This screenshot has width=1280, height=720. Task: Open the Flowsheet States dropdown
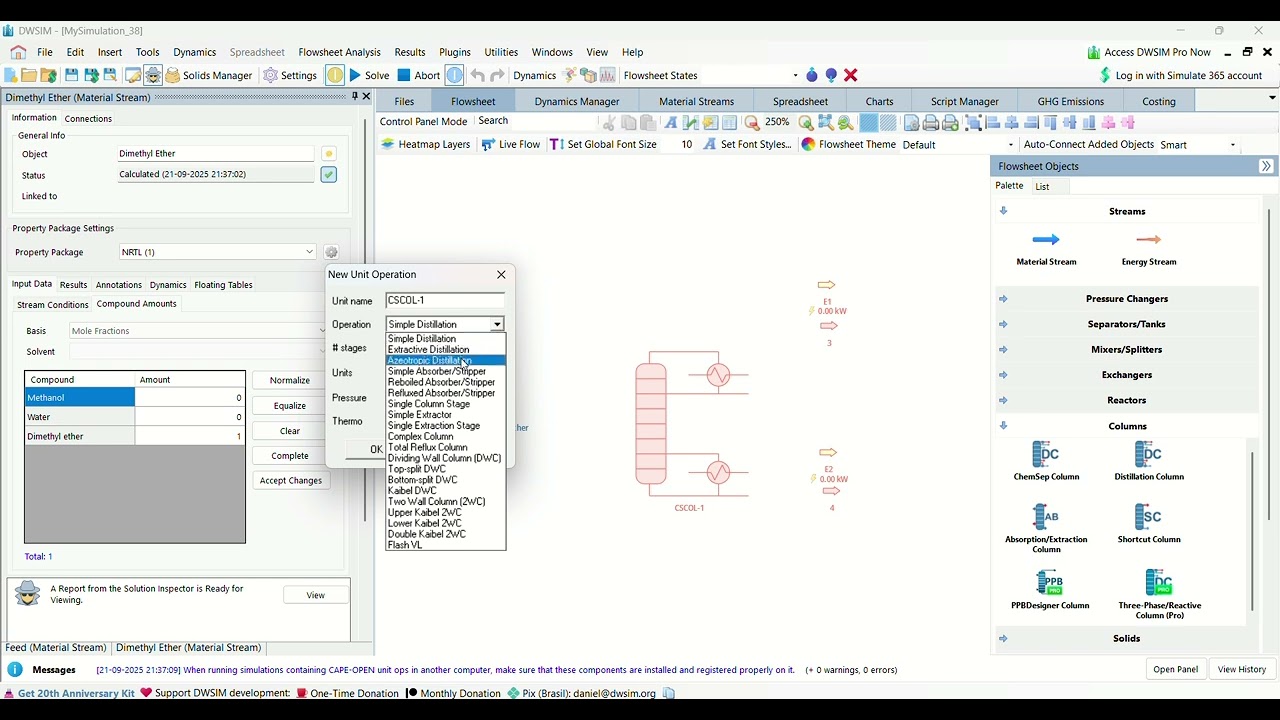pos(795,76)
